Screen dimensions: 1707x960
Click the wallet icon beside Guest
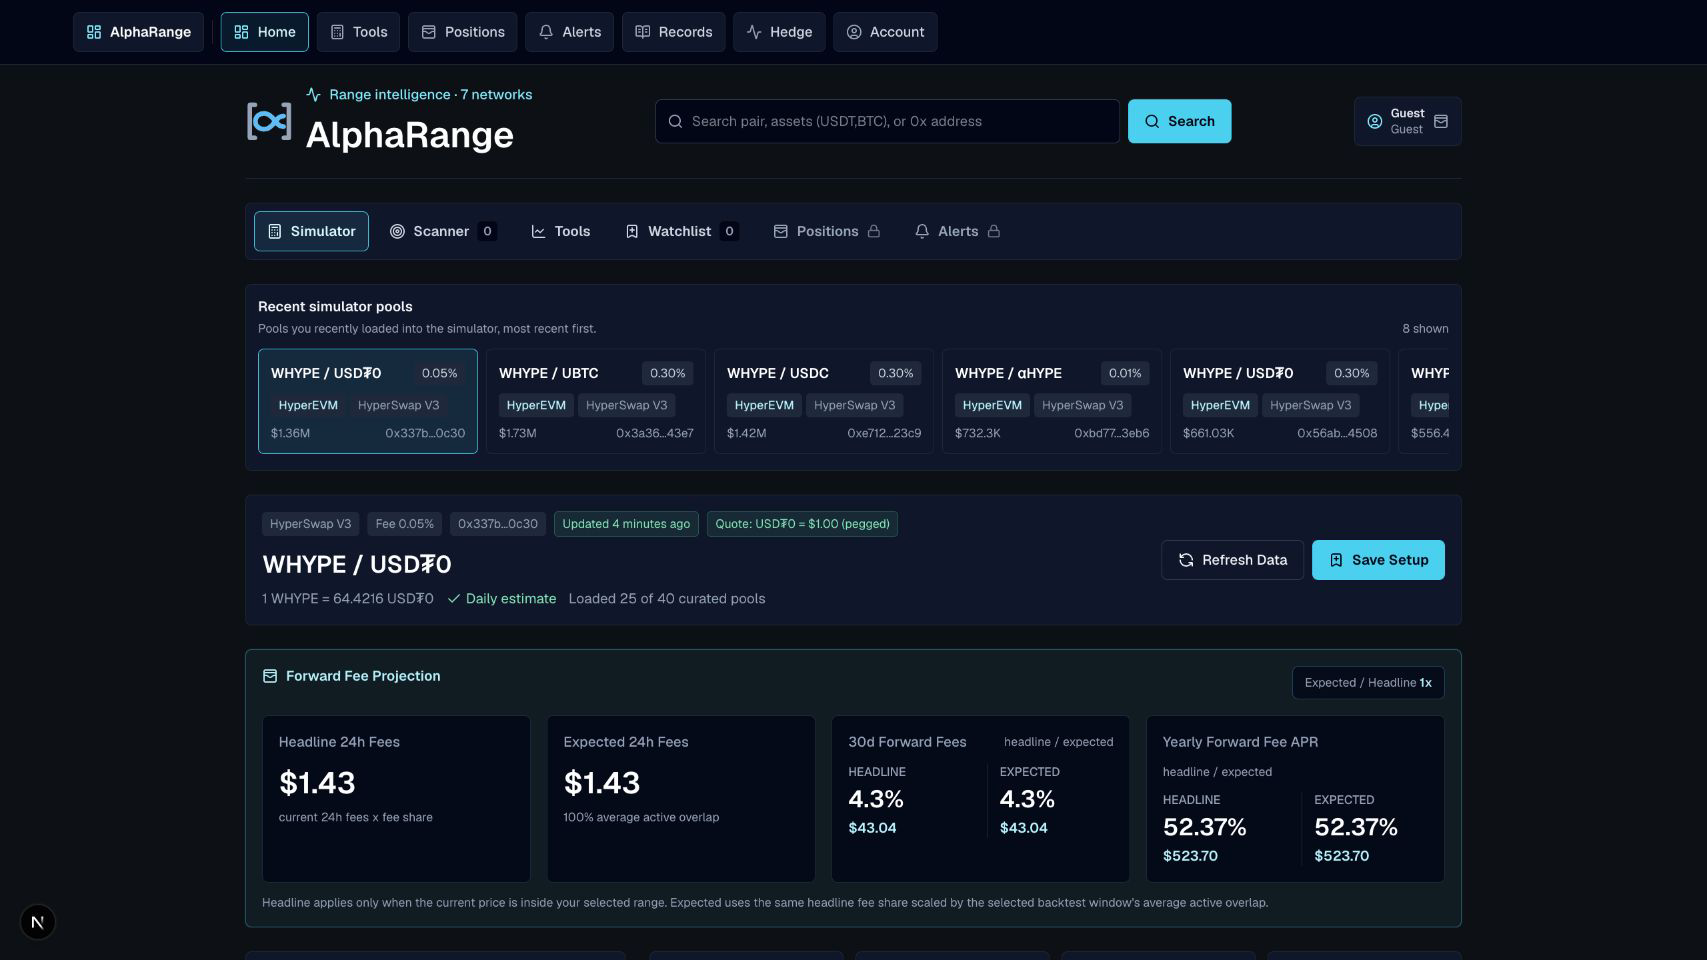tap(1441, 121)
